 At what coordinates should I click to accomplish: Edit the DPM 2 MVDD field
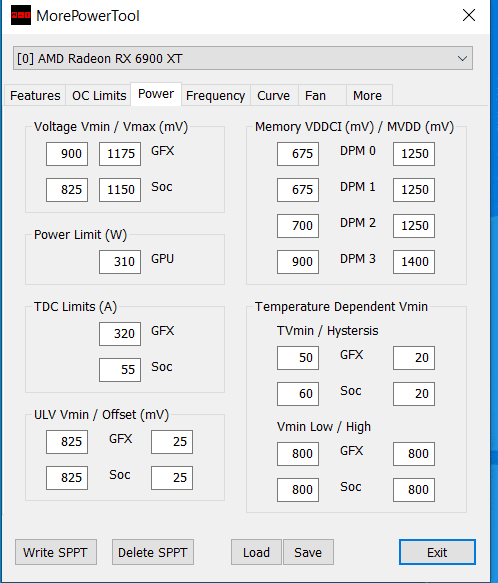(x=414, y=226)
